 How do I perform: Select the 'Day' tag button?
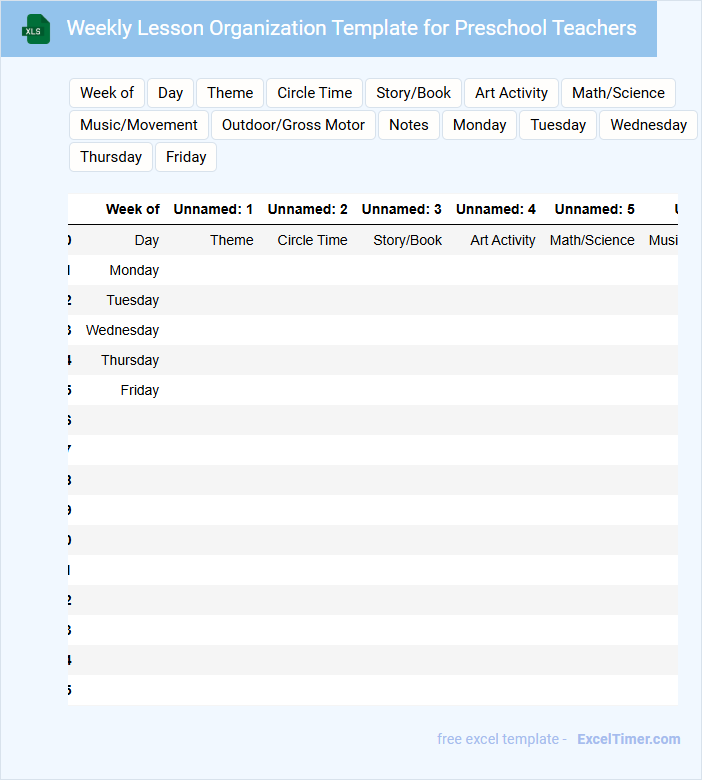point(170,93)
